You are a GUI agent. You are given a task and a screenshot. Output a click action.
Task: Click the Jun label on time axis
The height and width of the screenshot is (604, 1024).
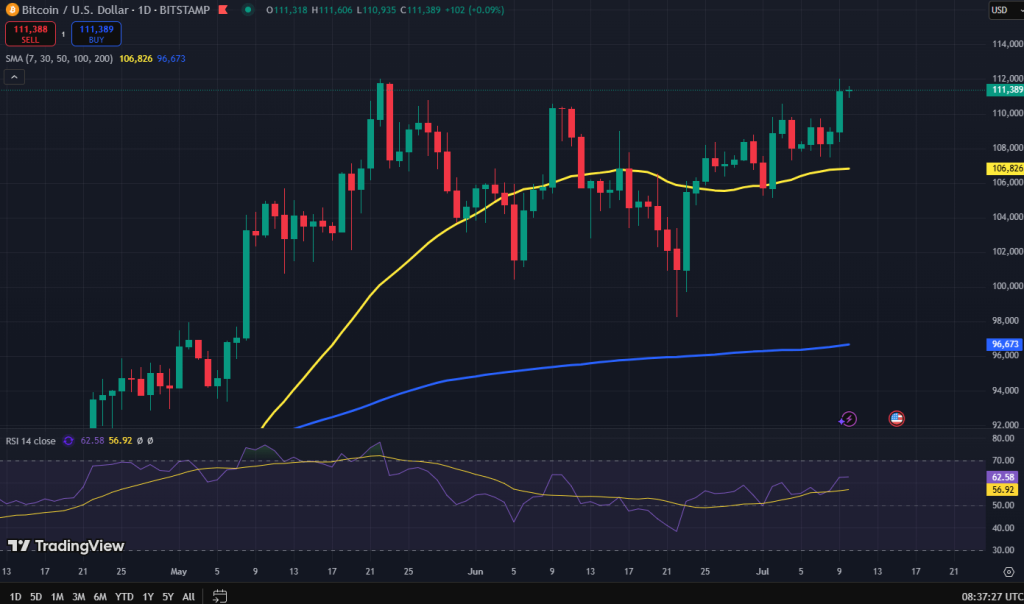tap(475, 572)
